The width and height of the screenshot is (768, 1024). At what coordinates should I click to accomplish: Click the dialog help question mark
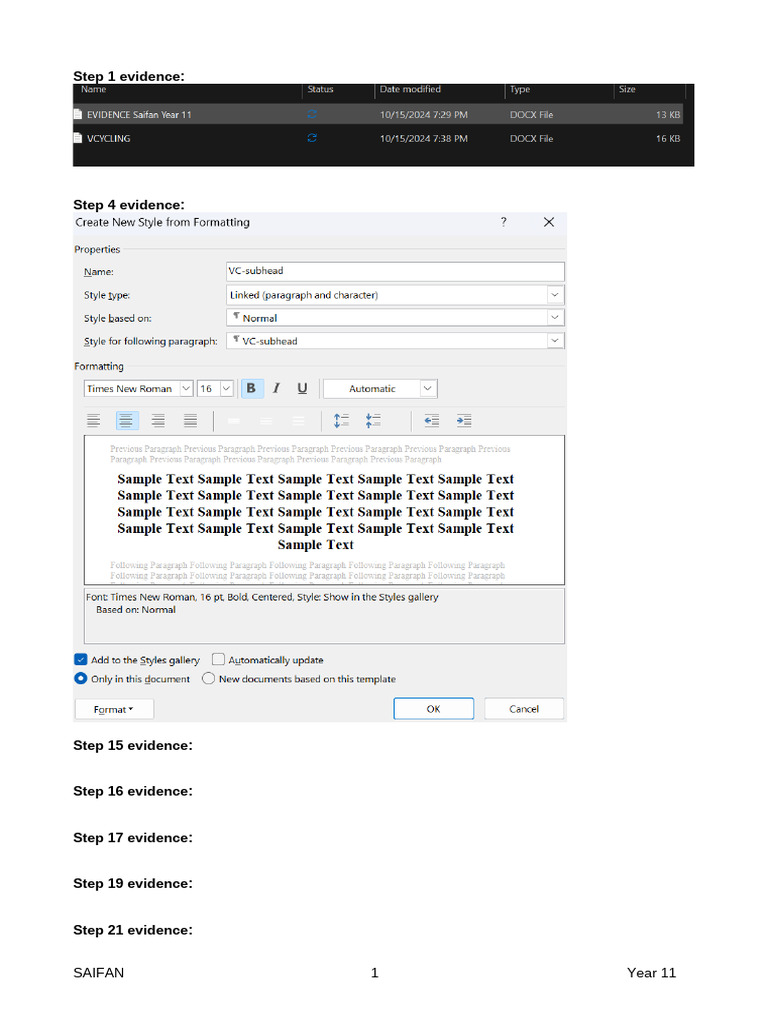point(504,223)
